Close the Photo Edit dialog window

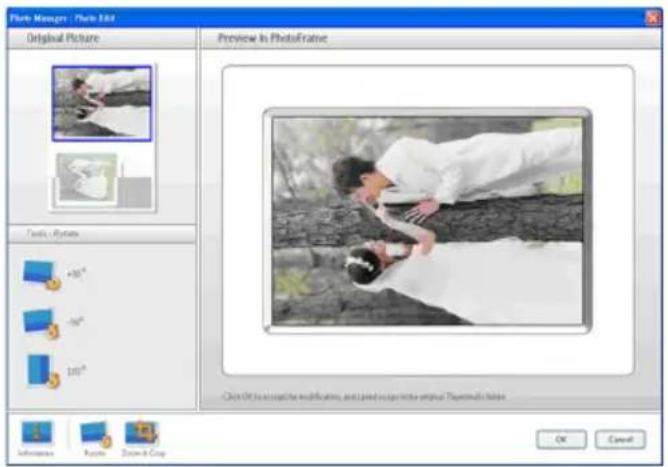[x=653, y=17]
